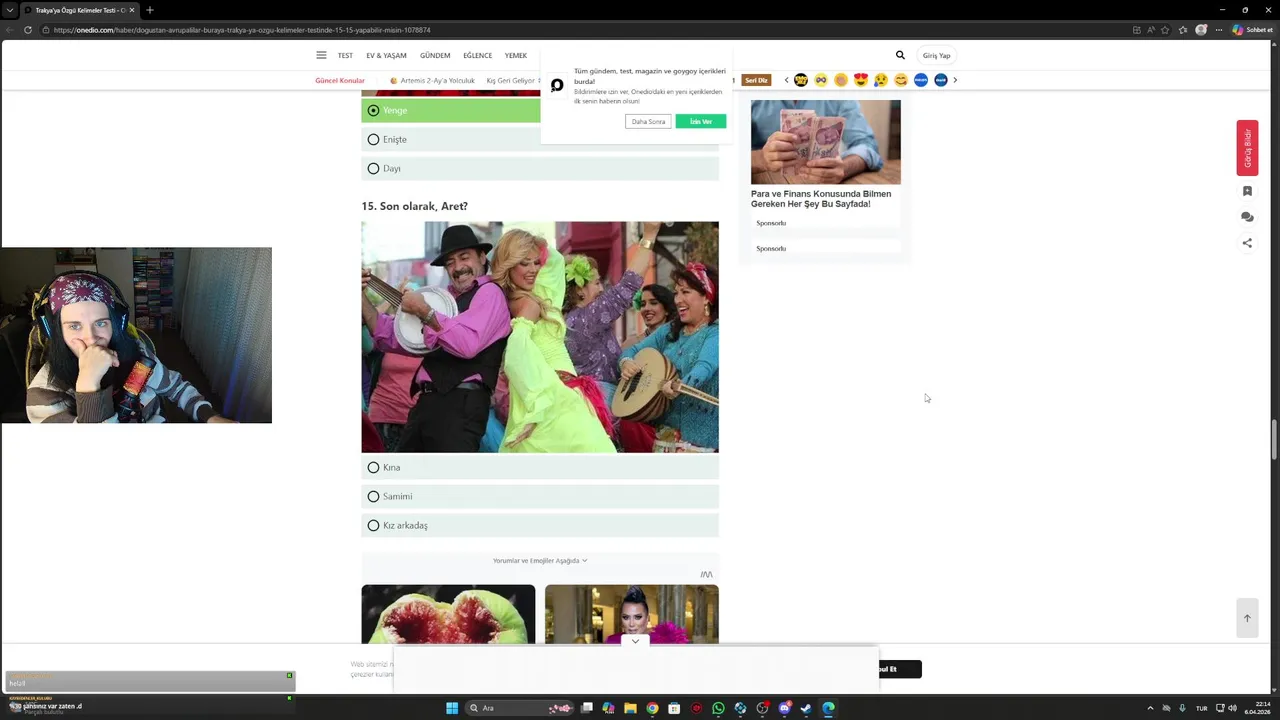Open the money-hands ad thumbnail
1280x720 pixels.
(826, 141)
